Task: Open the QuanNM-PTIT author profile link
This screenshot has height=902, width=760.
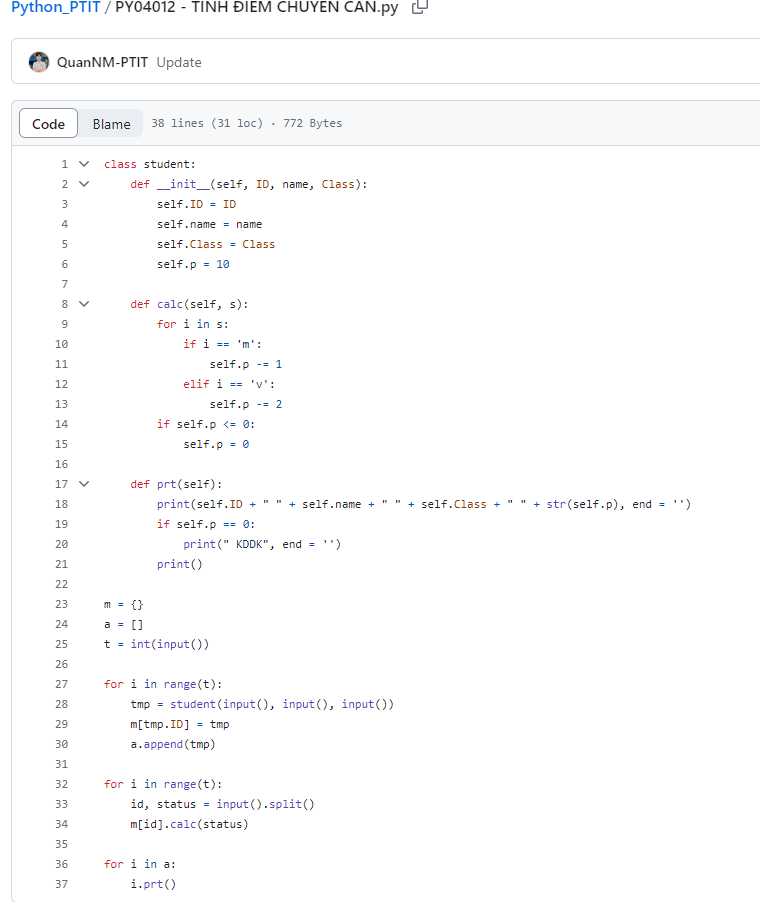Action: (102, 62)
